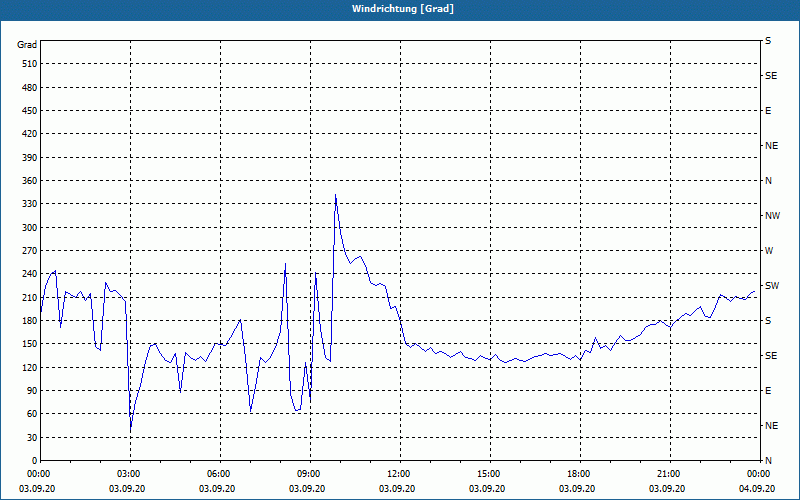Click the "SW" compass label
800x500 pixels.
(772, 286)
